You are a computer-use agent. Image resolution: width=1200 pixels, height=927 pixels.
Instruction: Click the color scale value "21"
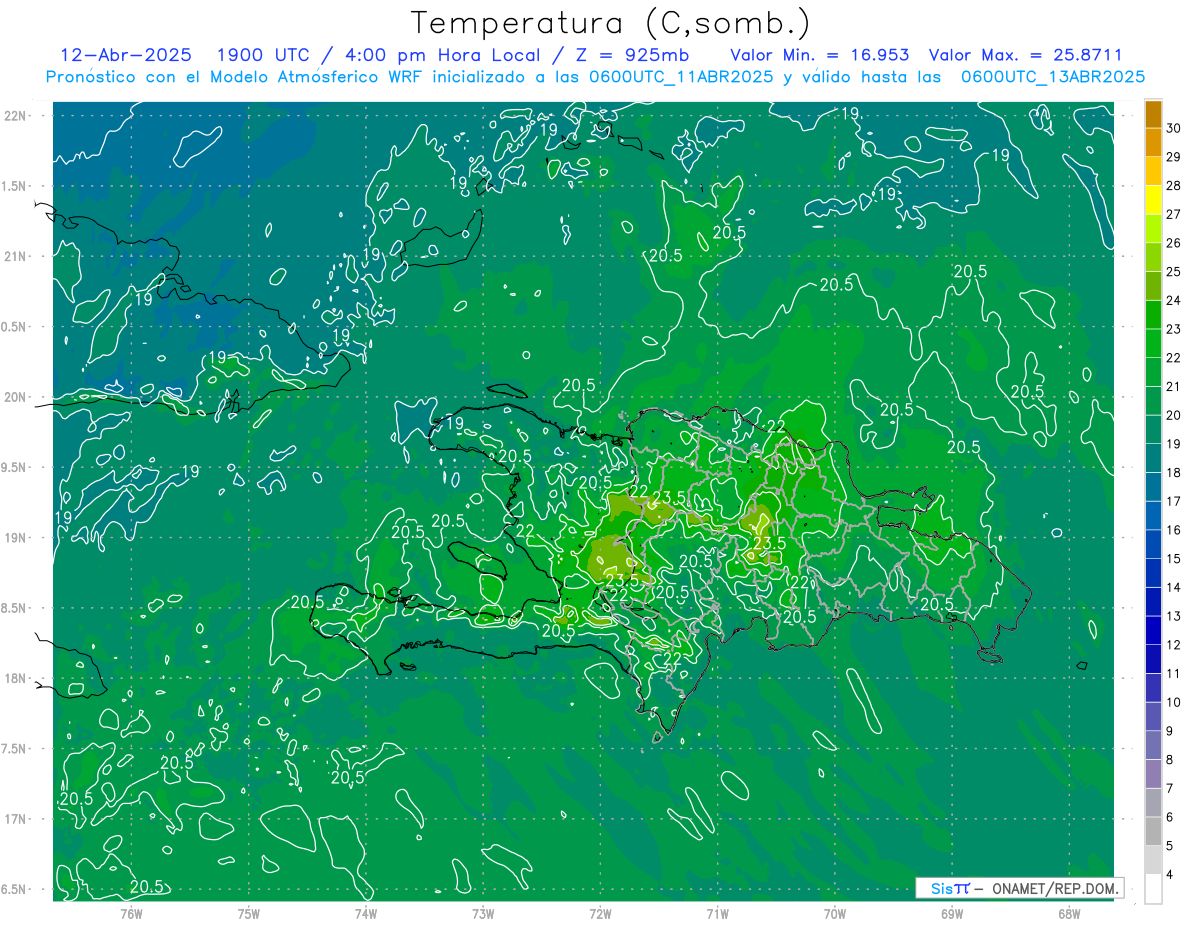1174,386
